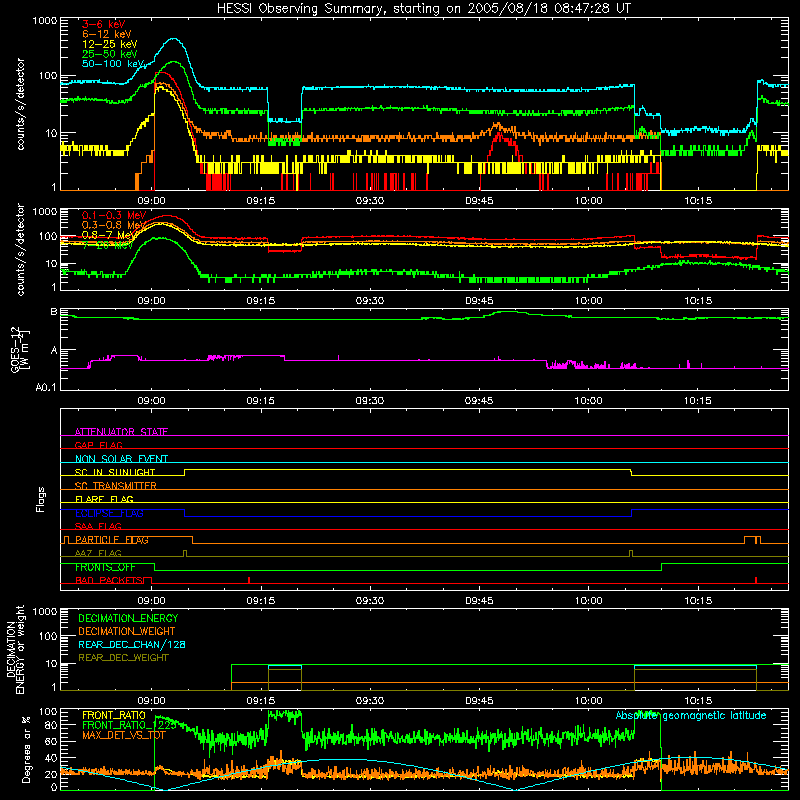Select the ATTENUATOR_STATE flag label
Image resolution: width=800 pixels, height=800 pixels.
point(121,432)
